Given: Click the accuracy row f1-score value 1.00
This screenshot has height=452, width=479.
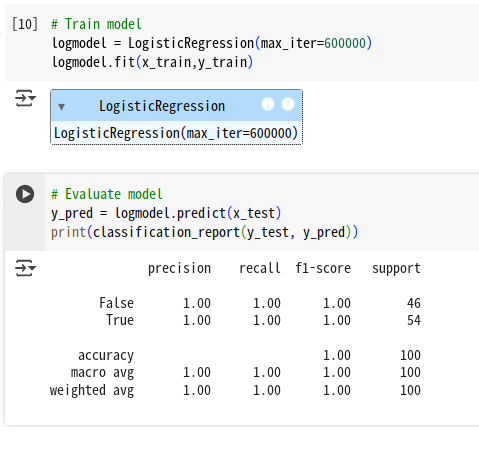Looking at the screenshot, I should 337,355.
